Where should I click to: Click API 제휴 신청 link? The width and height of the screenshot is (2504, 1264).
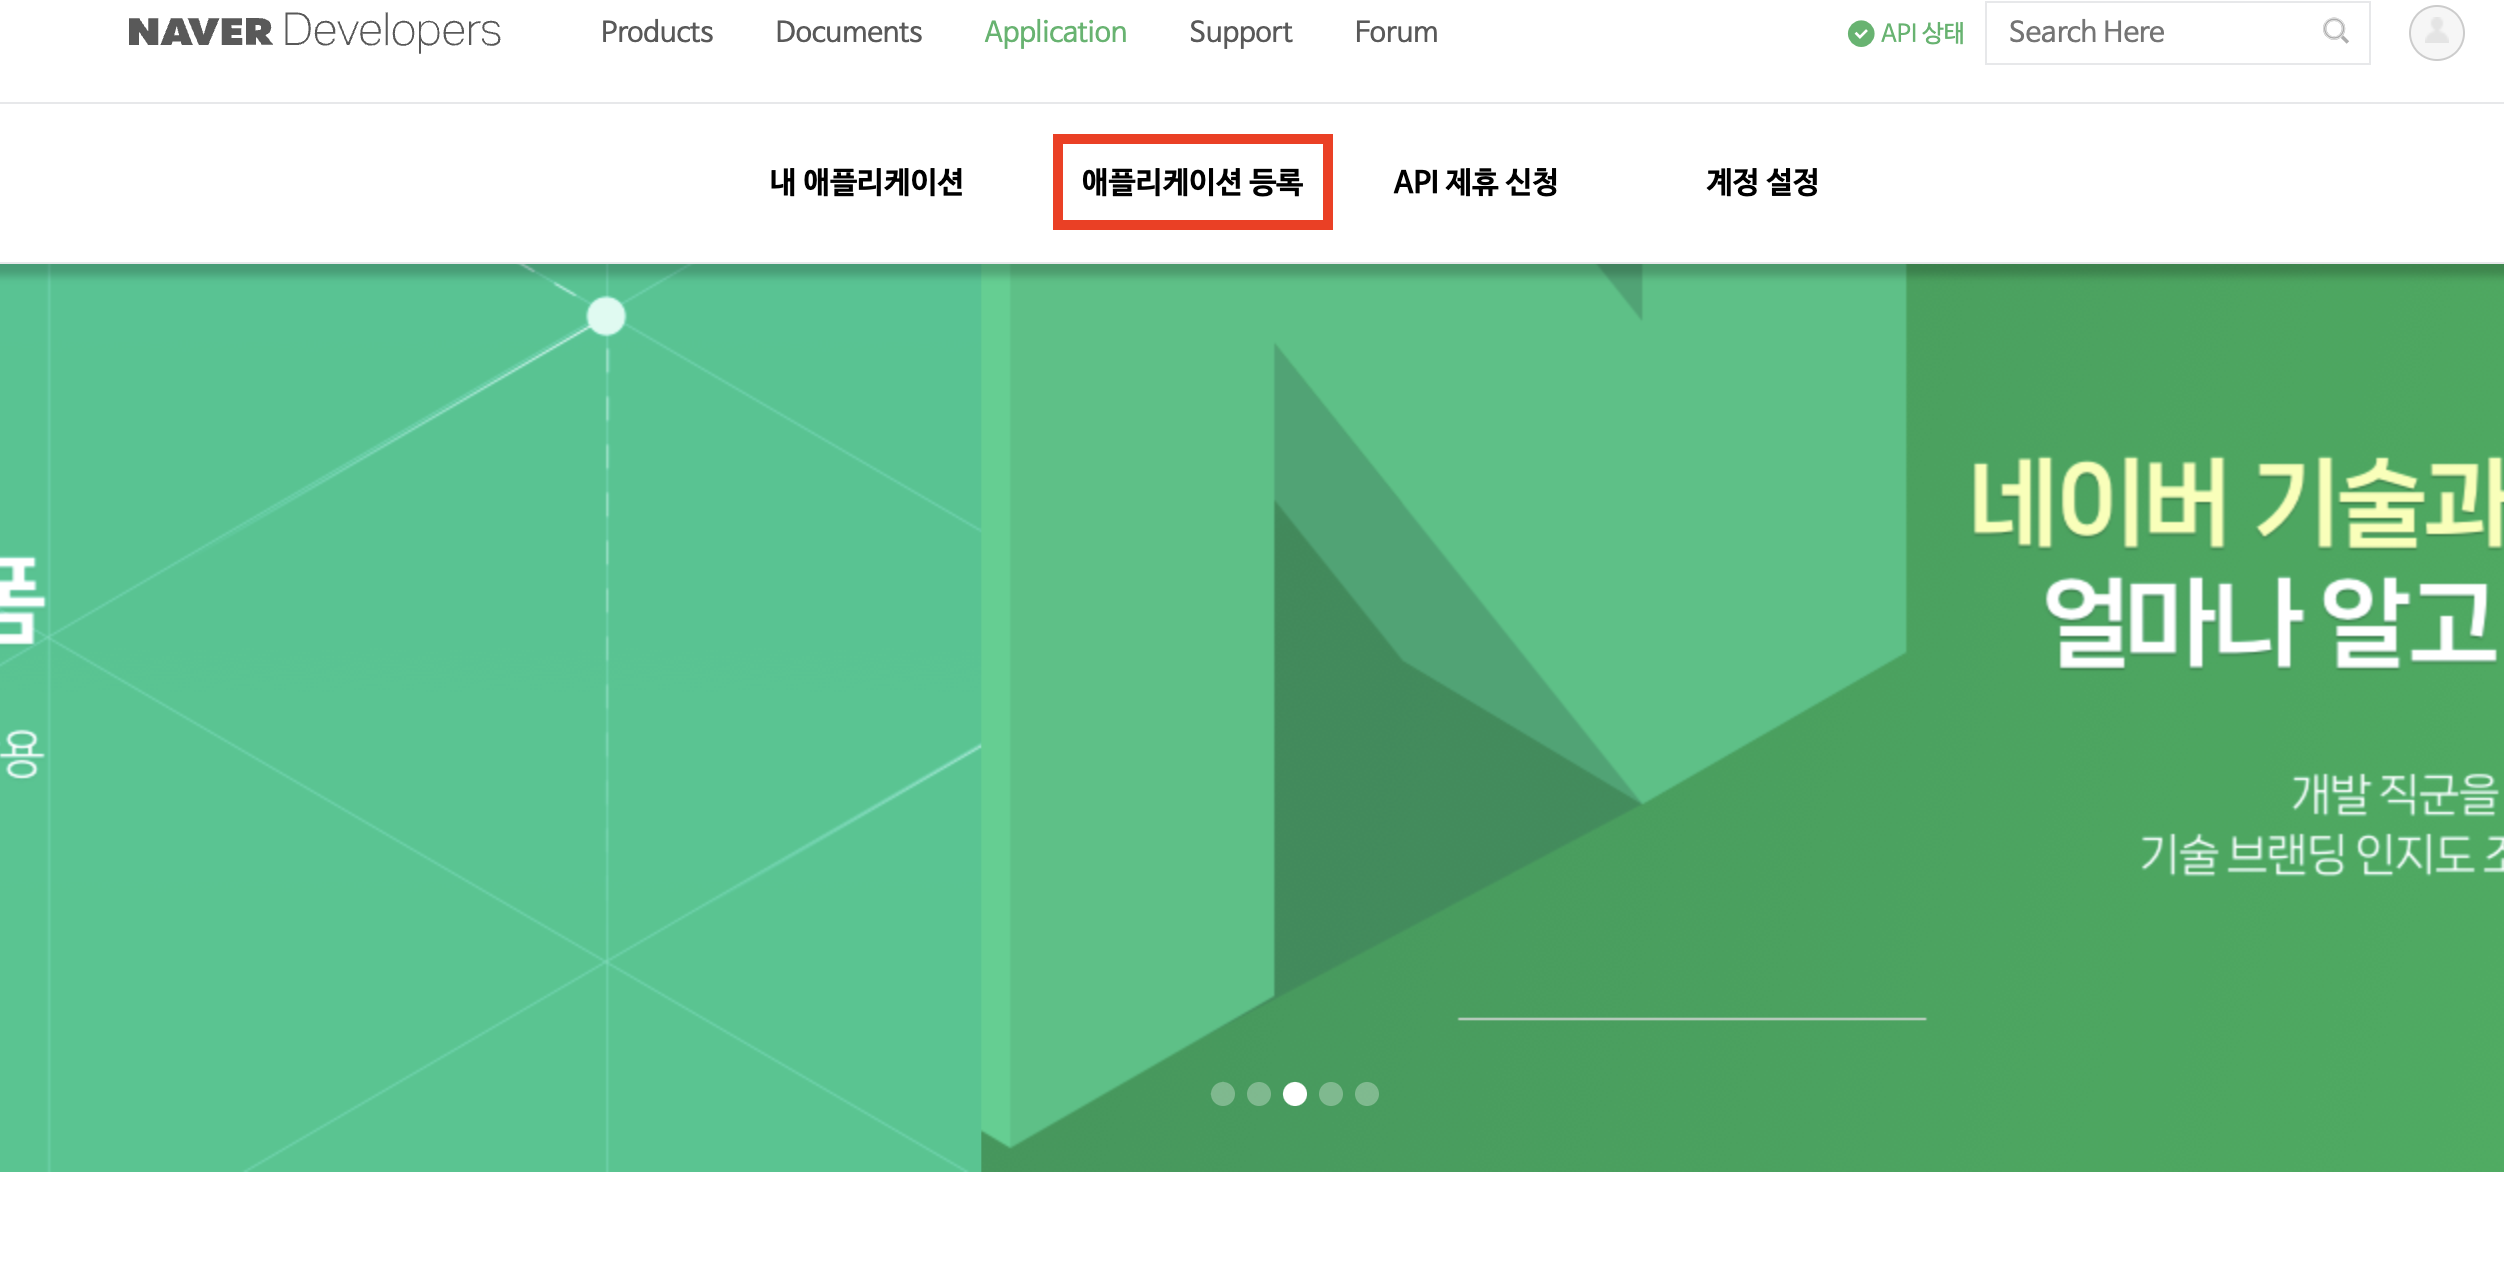(x=1475, y=182)
